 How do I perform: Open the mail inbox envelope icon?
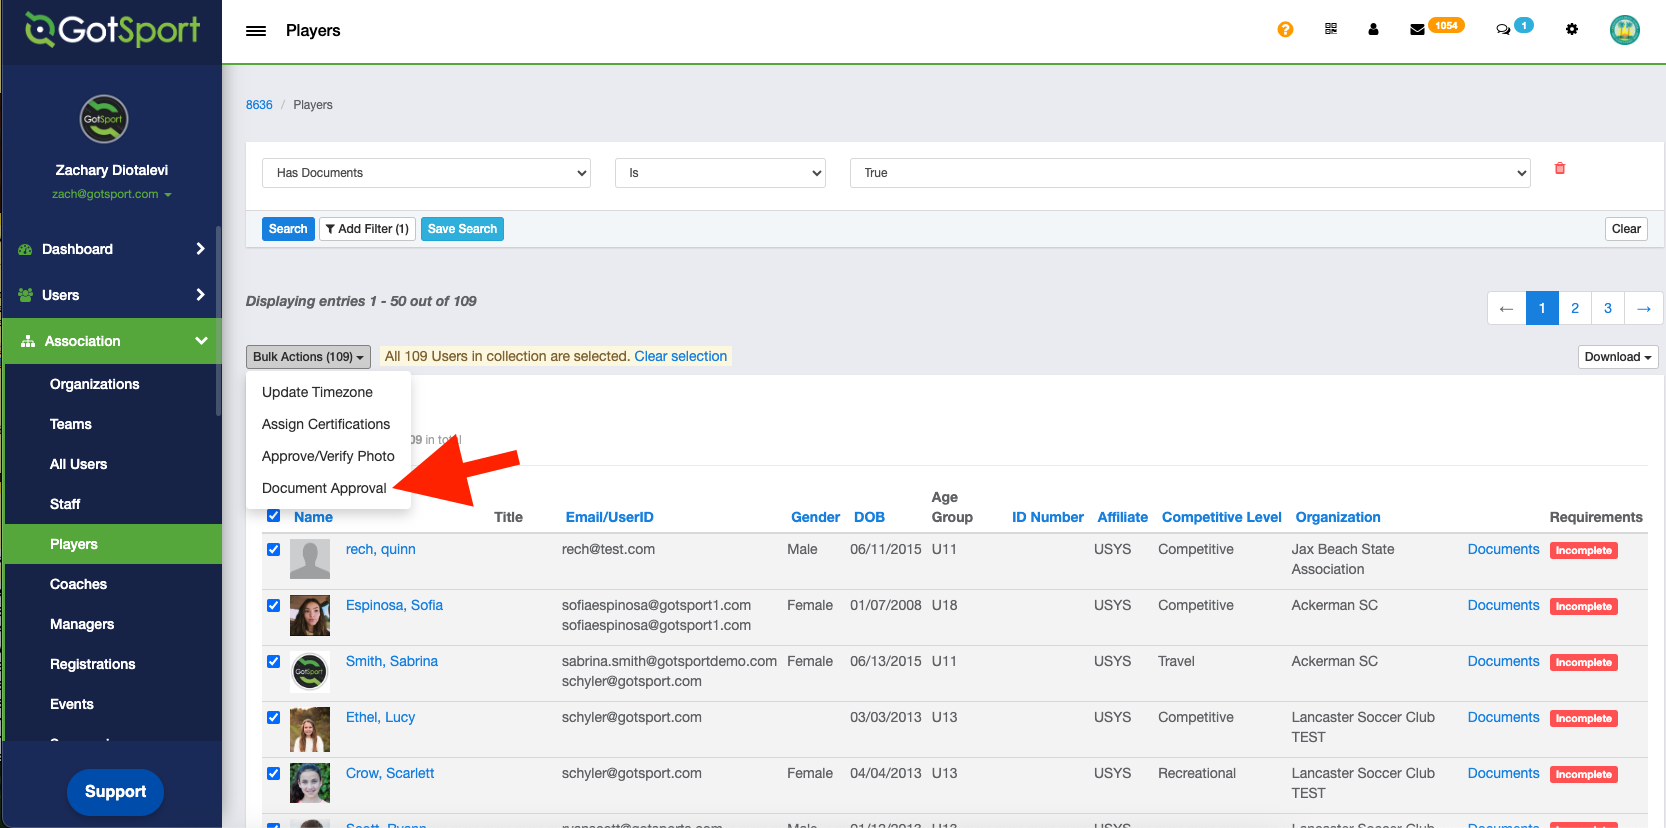click(x=1417, y=30)
